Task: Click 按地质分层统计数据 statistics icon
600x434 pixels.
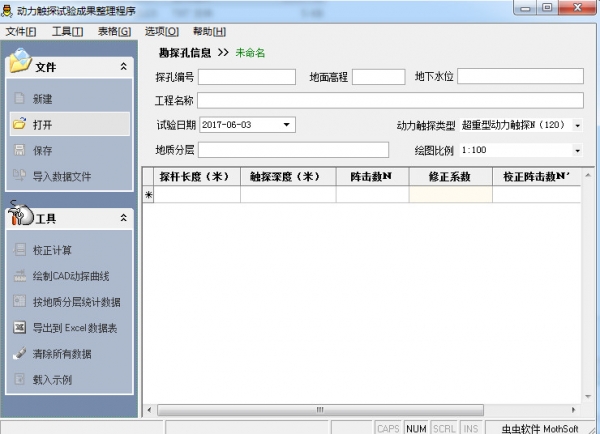Action: point(20,302)
